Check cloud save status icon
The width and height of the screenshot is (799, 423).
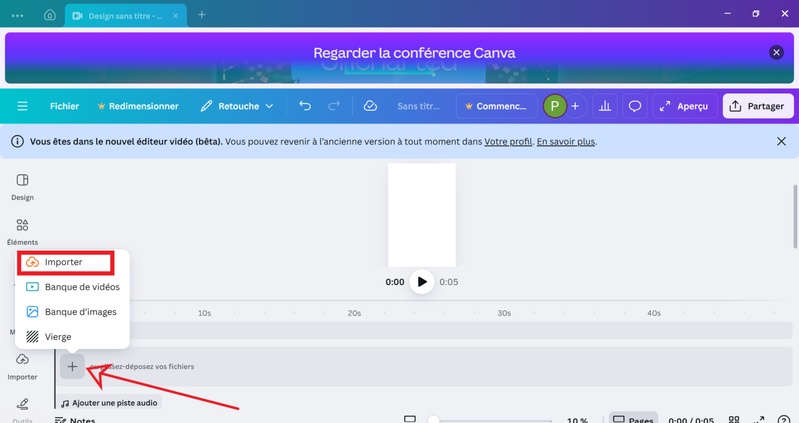click(370, 106)
